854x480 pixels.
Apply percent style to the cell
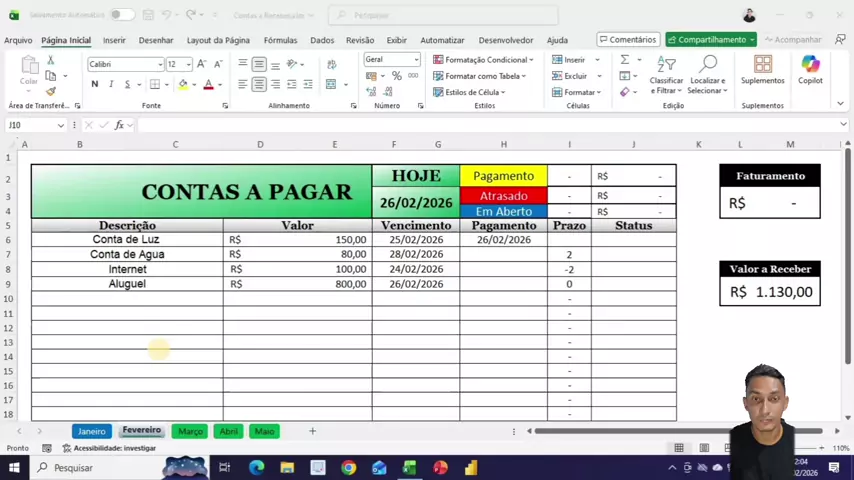point(397,76)
